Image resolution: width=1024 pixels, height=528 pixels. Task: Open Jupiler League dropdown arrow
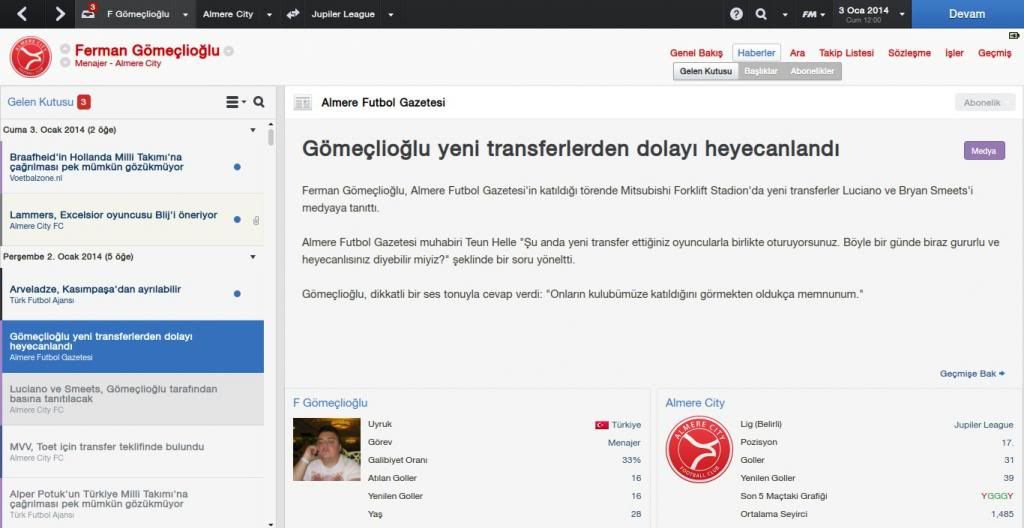click(391, 14)
